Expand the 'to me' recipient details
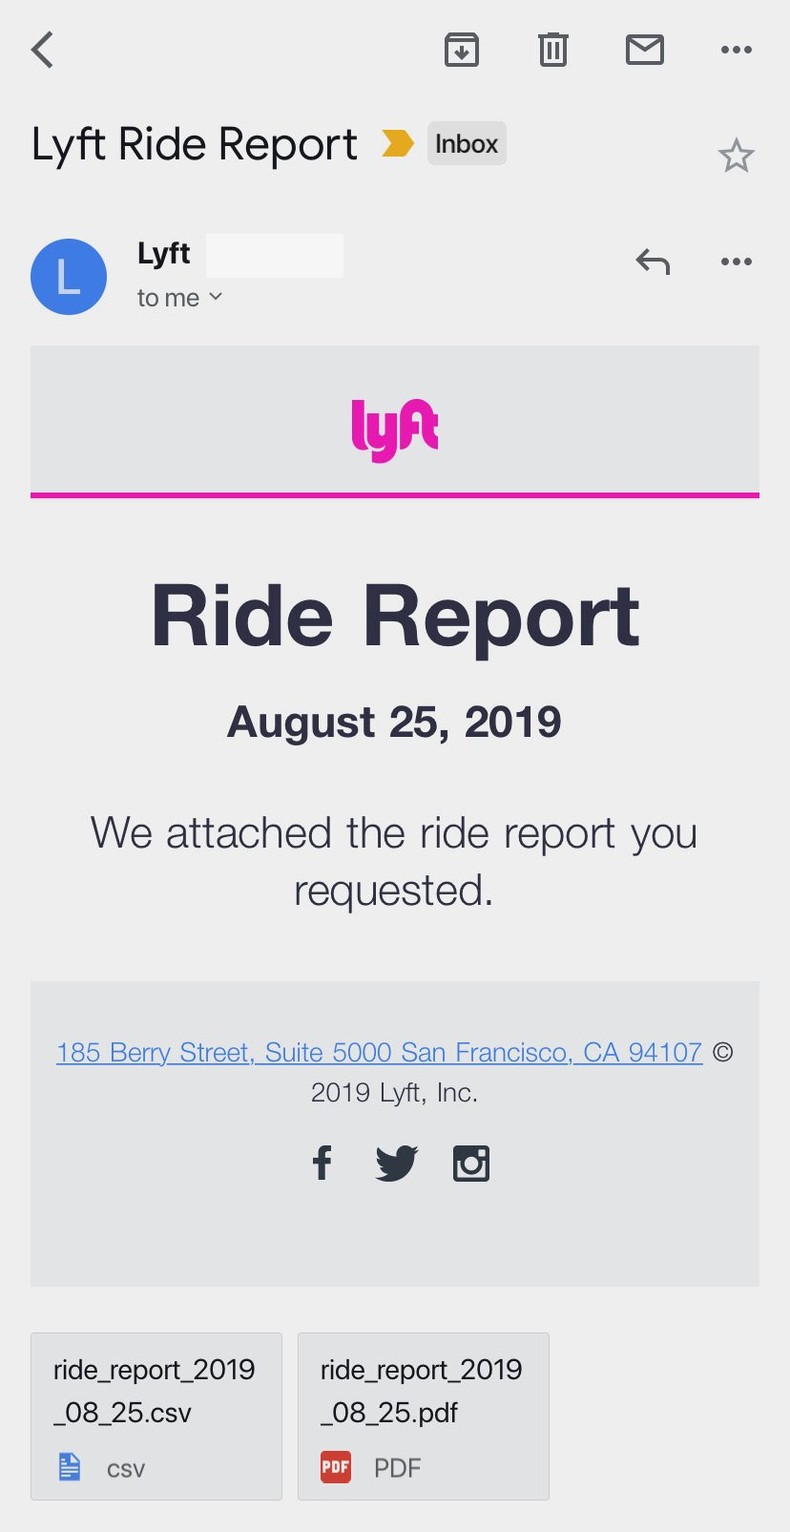Screen dimensions: 790x1532 (180, 296)
